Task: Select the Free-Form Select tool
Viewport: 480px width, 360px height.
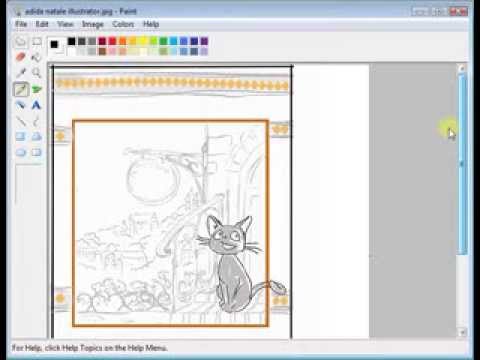Action: coord(21,42)
